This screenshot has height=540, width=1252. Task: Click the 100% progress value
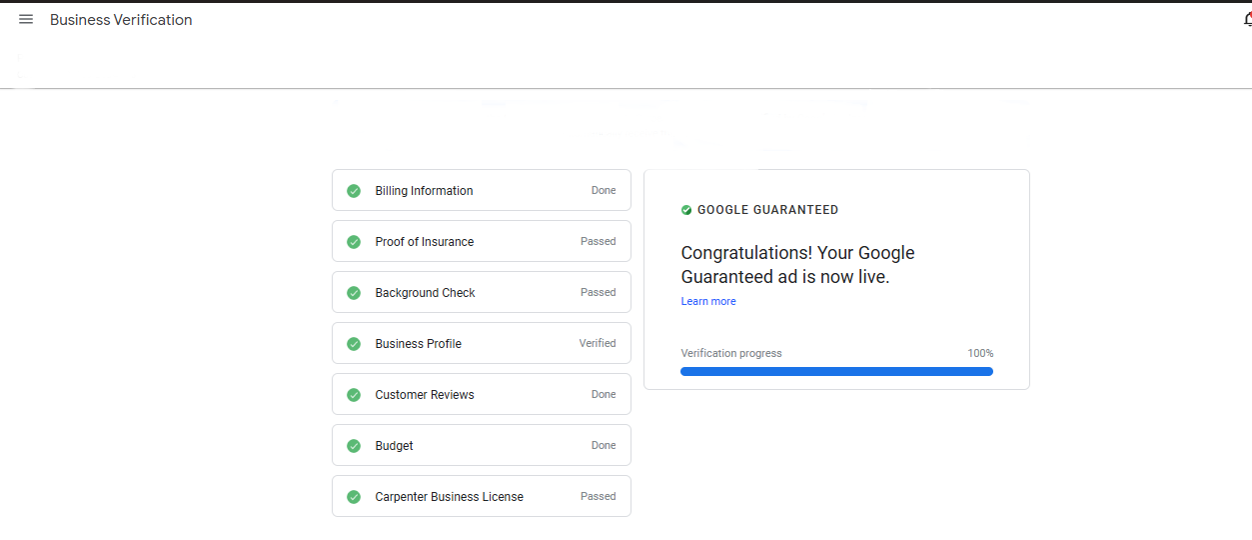(x=980, y=353)
